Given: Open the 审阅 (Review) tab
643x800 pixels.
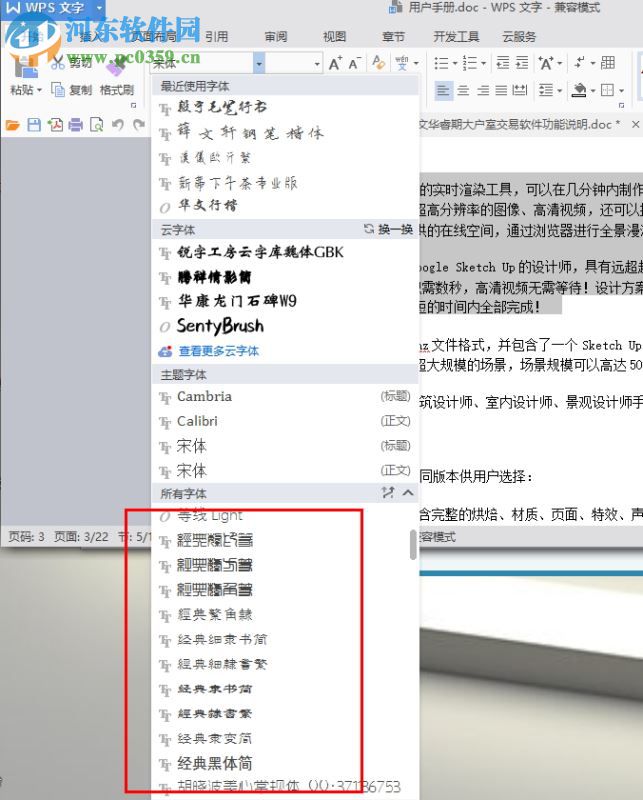Looking at the screenshot, I should tap(276, 37).
